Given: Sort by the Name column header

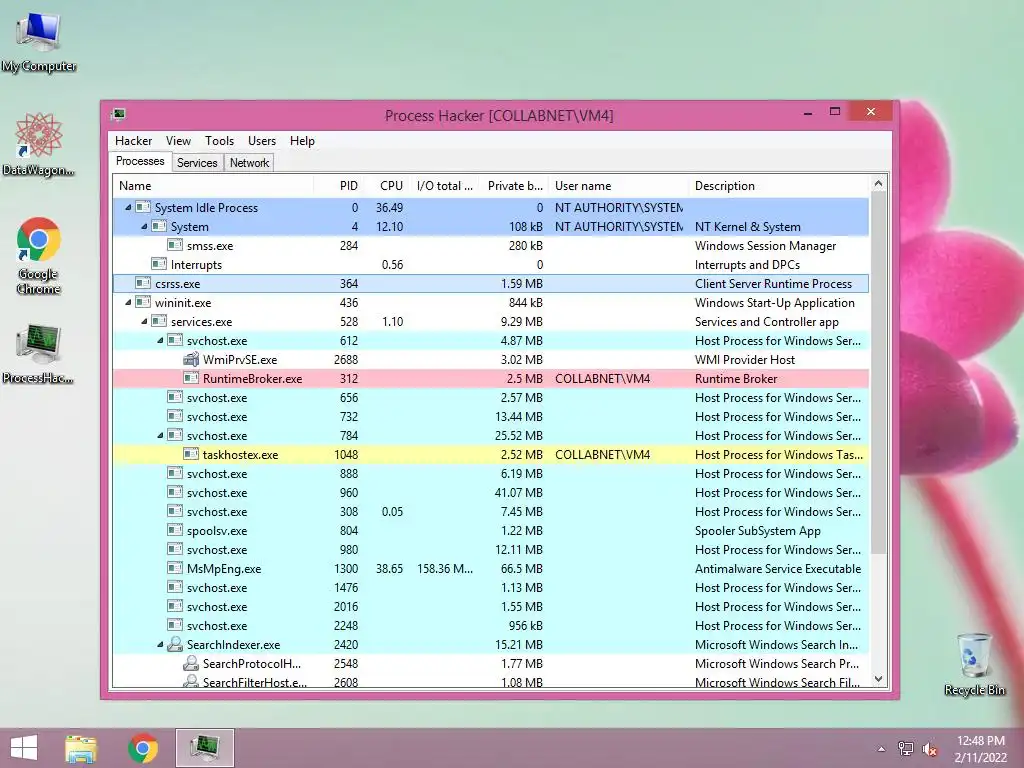Looking at the screenshot, I should [x=213, y=185].
